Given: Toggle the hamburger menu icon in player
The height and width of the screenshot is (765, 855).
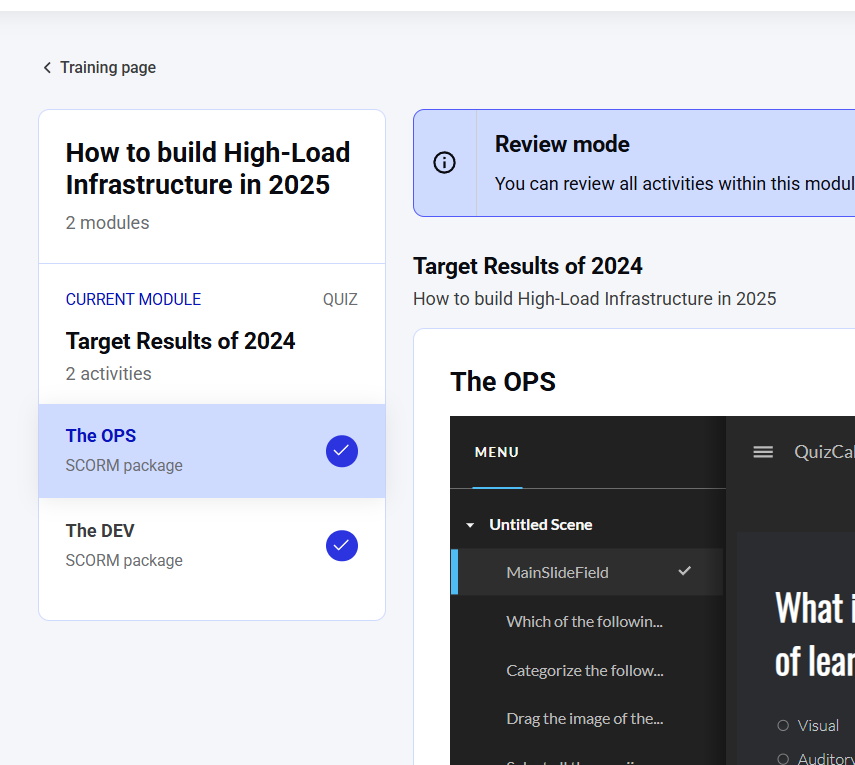Looking at the screenshot, I should pyautogui.click(x=763, y=452).
